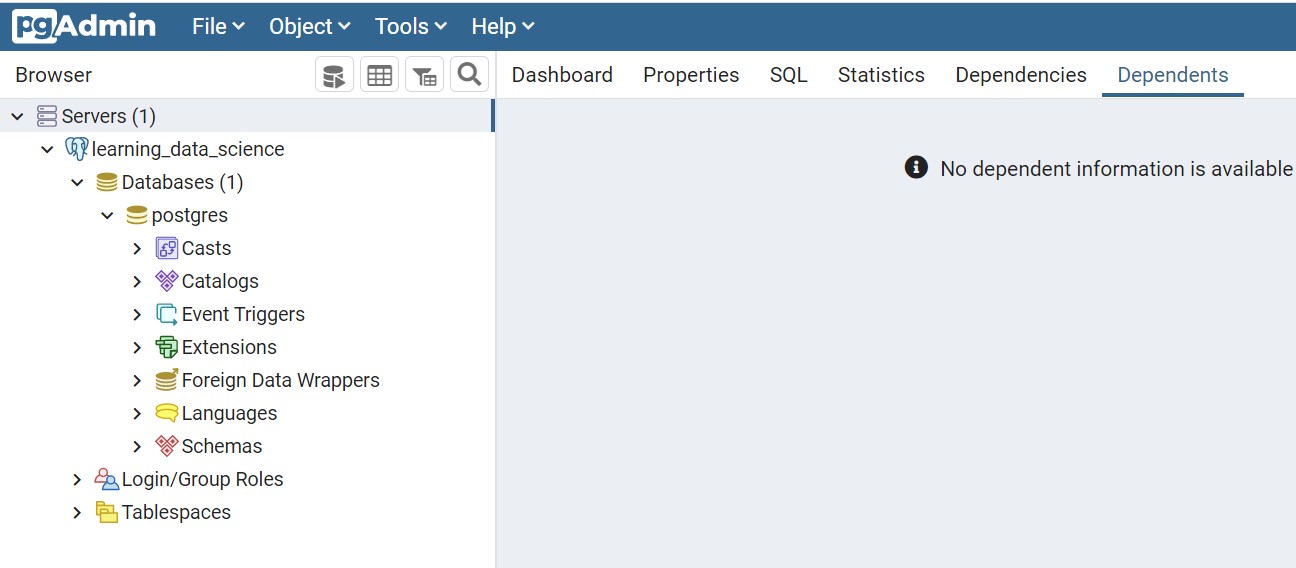Switch to the SQL tab

pos(788,75)
